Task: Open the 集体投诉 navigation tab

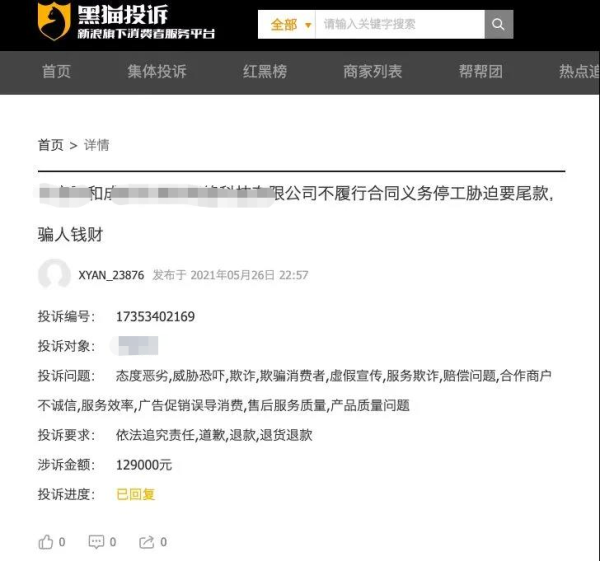Action: tap(157, 72)
